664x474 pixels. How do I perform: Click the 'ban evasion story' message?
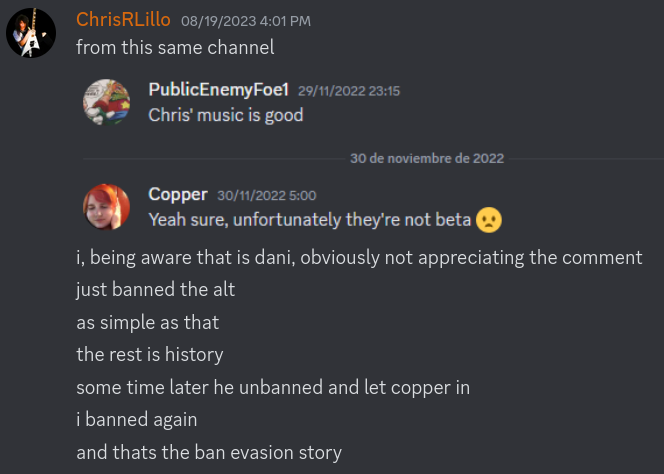tap(209, 452)
